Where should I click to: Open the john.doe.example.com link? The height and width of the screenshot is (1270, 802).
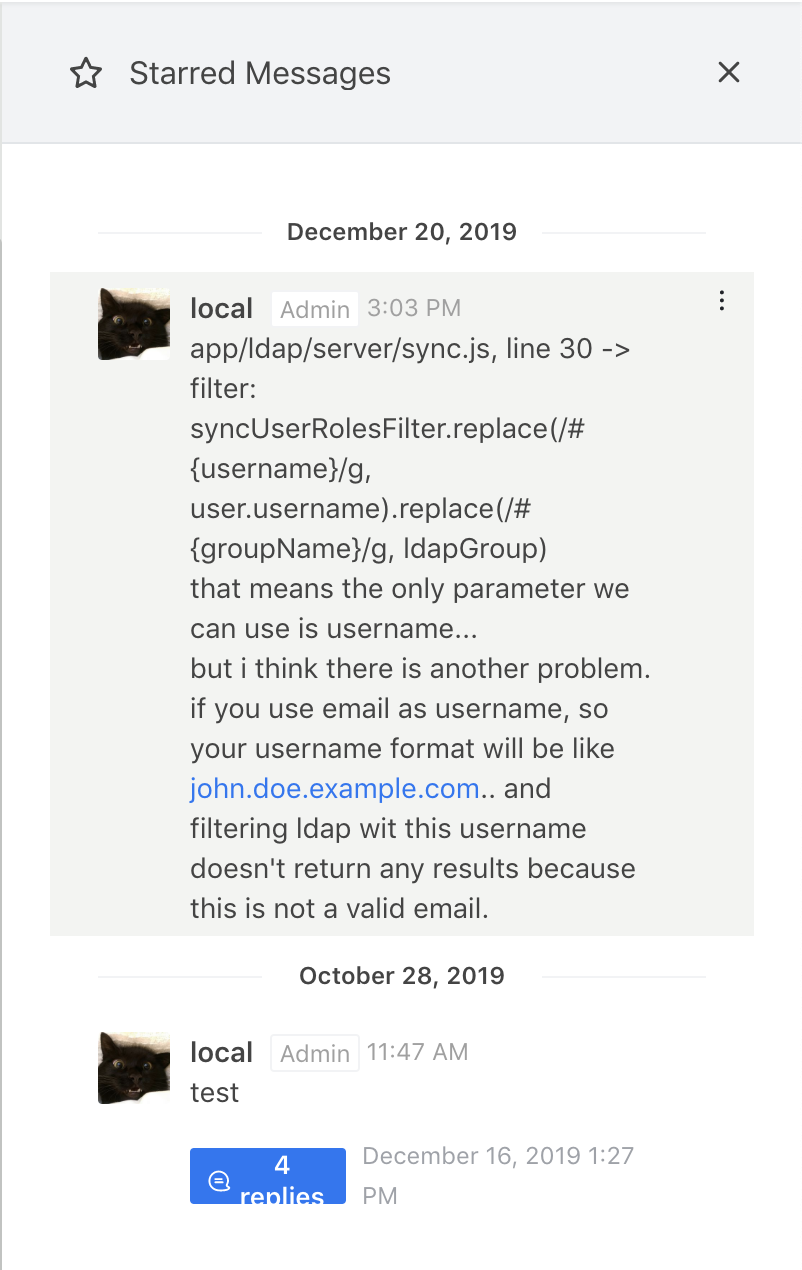tap(335, 789)
